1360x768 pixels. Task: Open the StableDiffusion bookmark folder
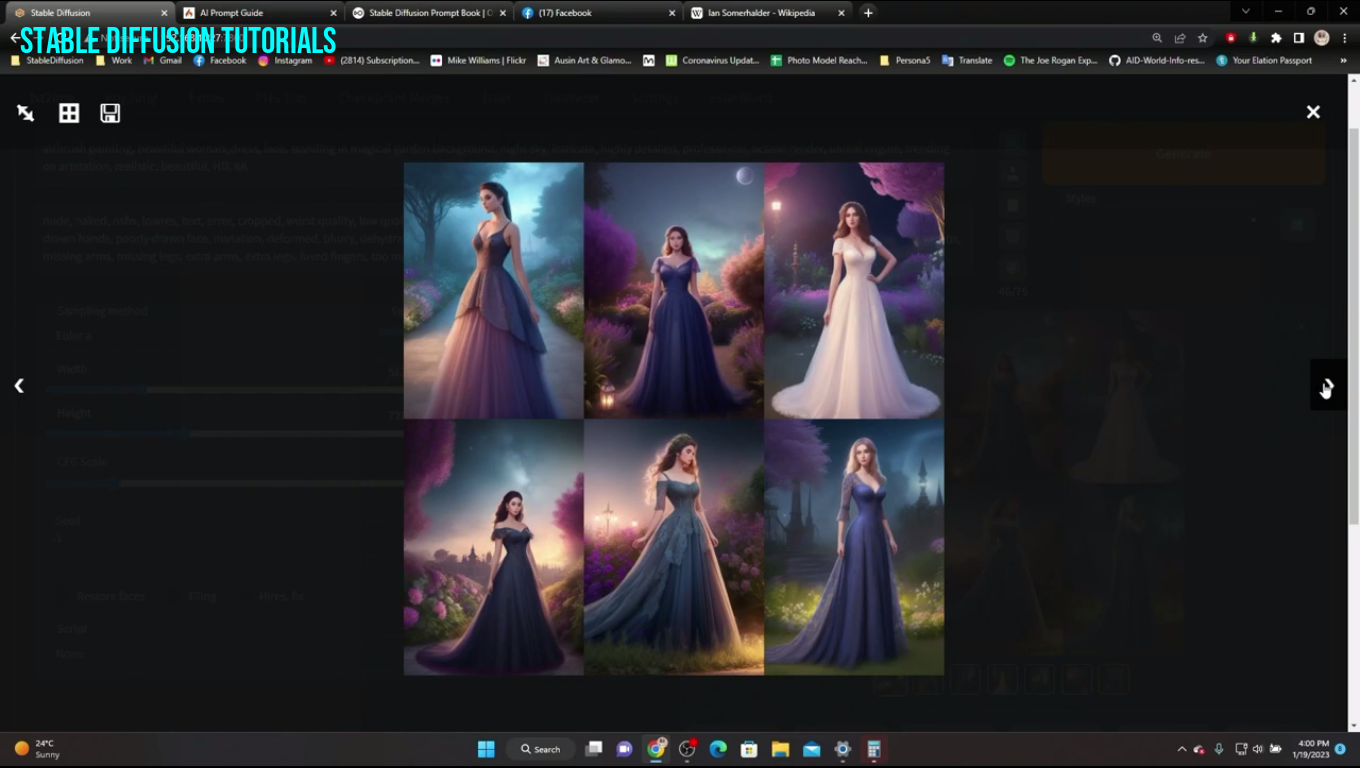(47, 60)
